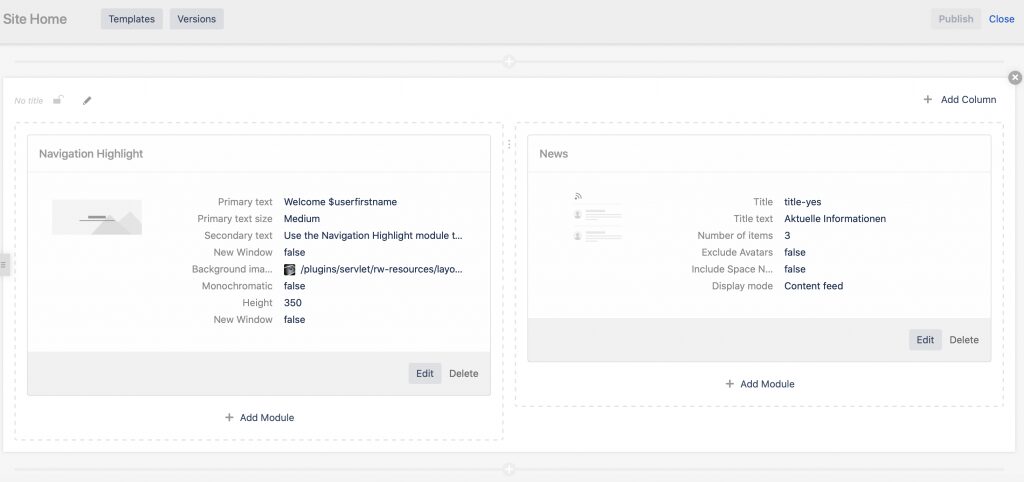Click the Publish button

pos(955,19)
